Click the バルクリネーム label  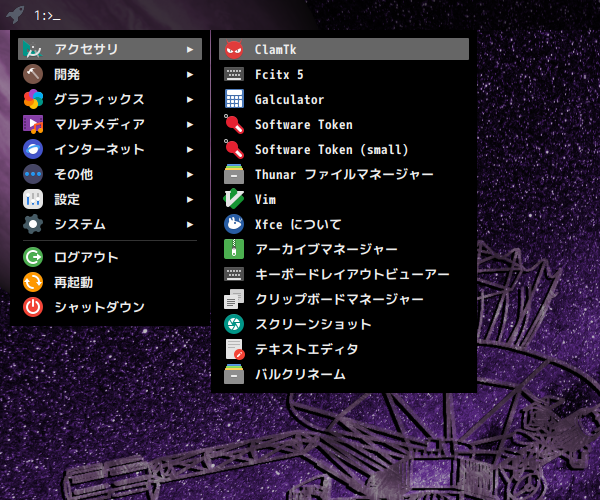(x=300, y=374)
